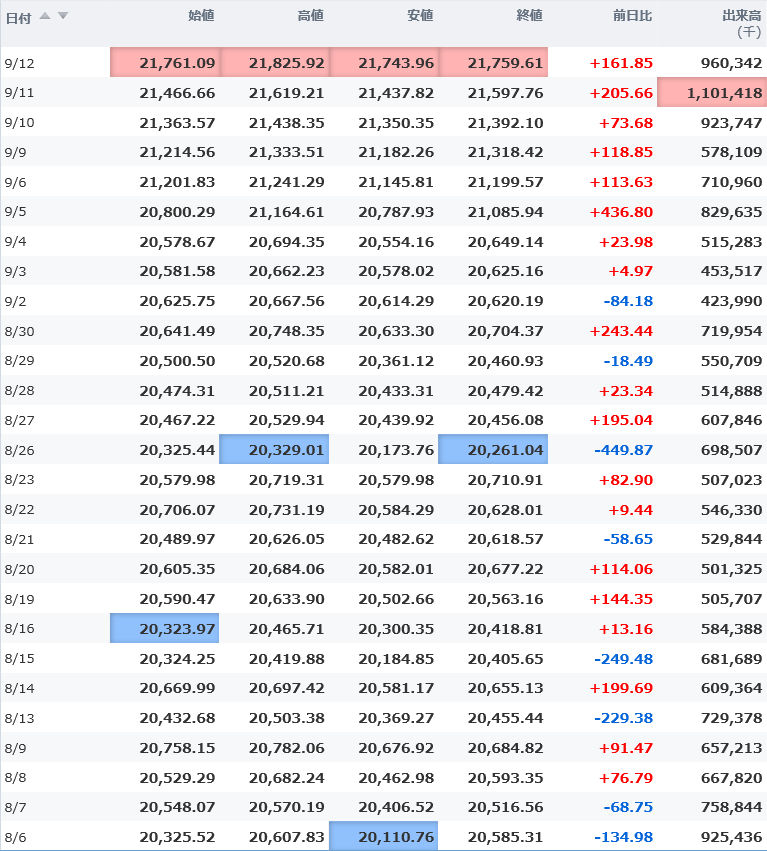Click the 安値 column header
Screen dimensions: 767x851
[x=420, y=16]
